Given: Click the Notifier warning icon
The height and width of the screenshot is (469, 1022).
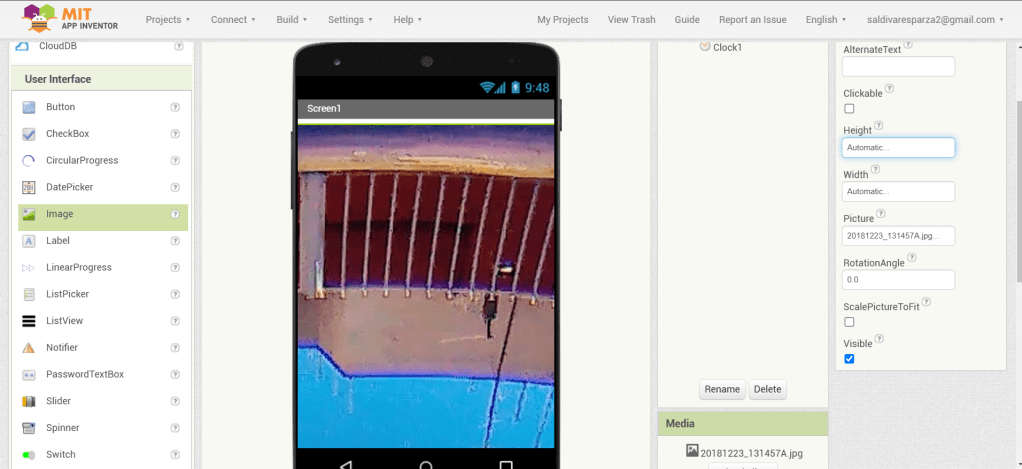Looking at the screenshot, I should point(29,348).
